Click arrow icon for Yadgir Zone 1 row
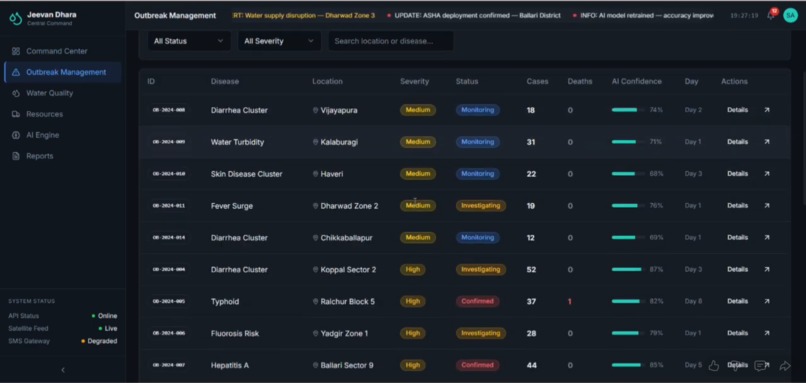The width and height of the screenshot is (806, 383). click(767, 333)
